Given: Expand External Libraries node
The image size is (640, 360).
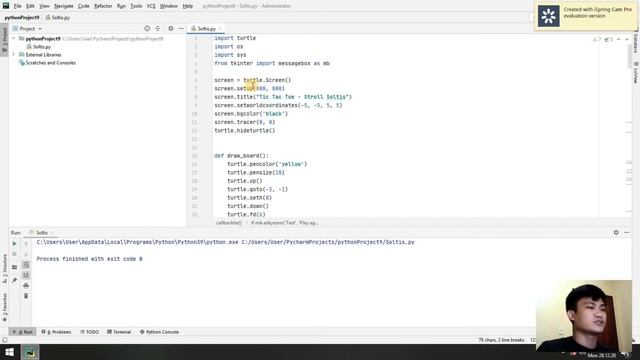Looking at the screenshot, I should pyautogui.click(x=13, y=55).
